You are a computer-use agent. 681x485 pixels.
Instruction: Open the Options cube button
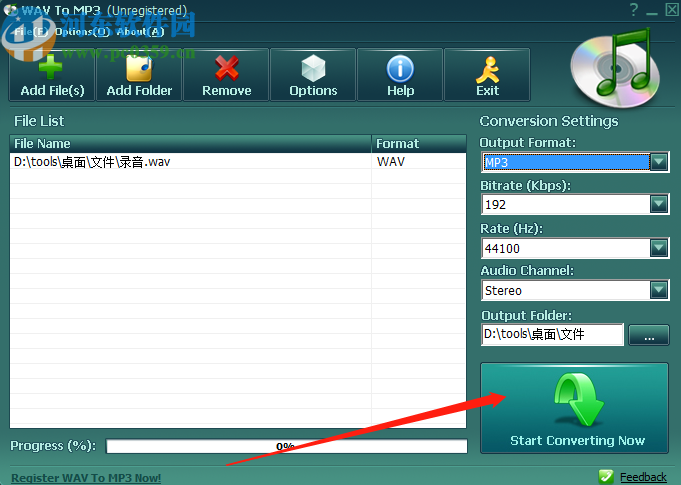tap(313, 75)
